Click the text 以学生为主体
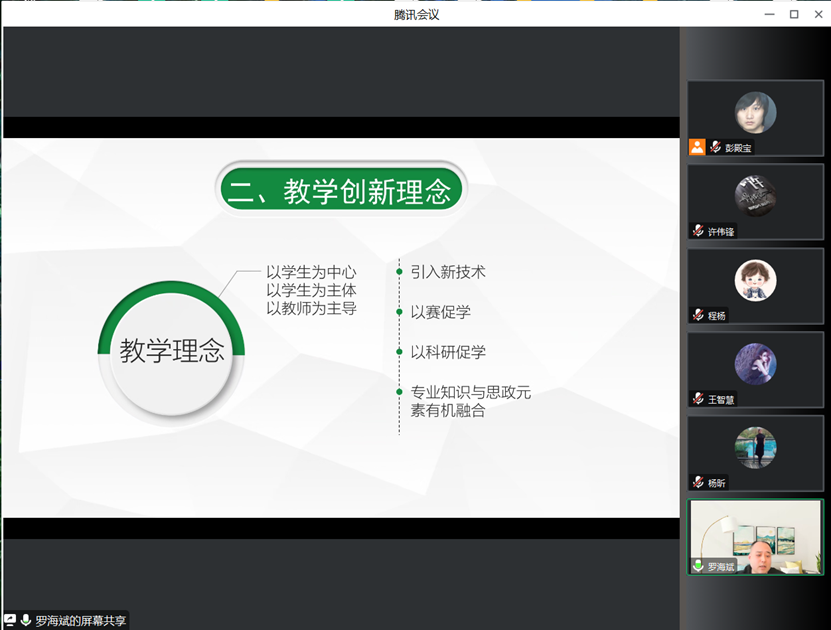The width and height of the screenshot is (831, 630). pyautogui.click(x=312, y=290)
